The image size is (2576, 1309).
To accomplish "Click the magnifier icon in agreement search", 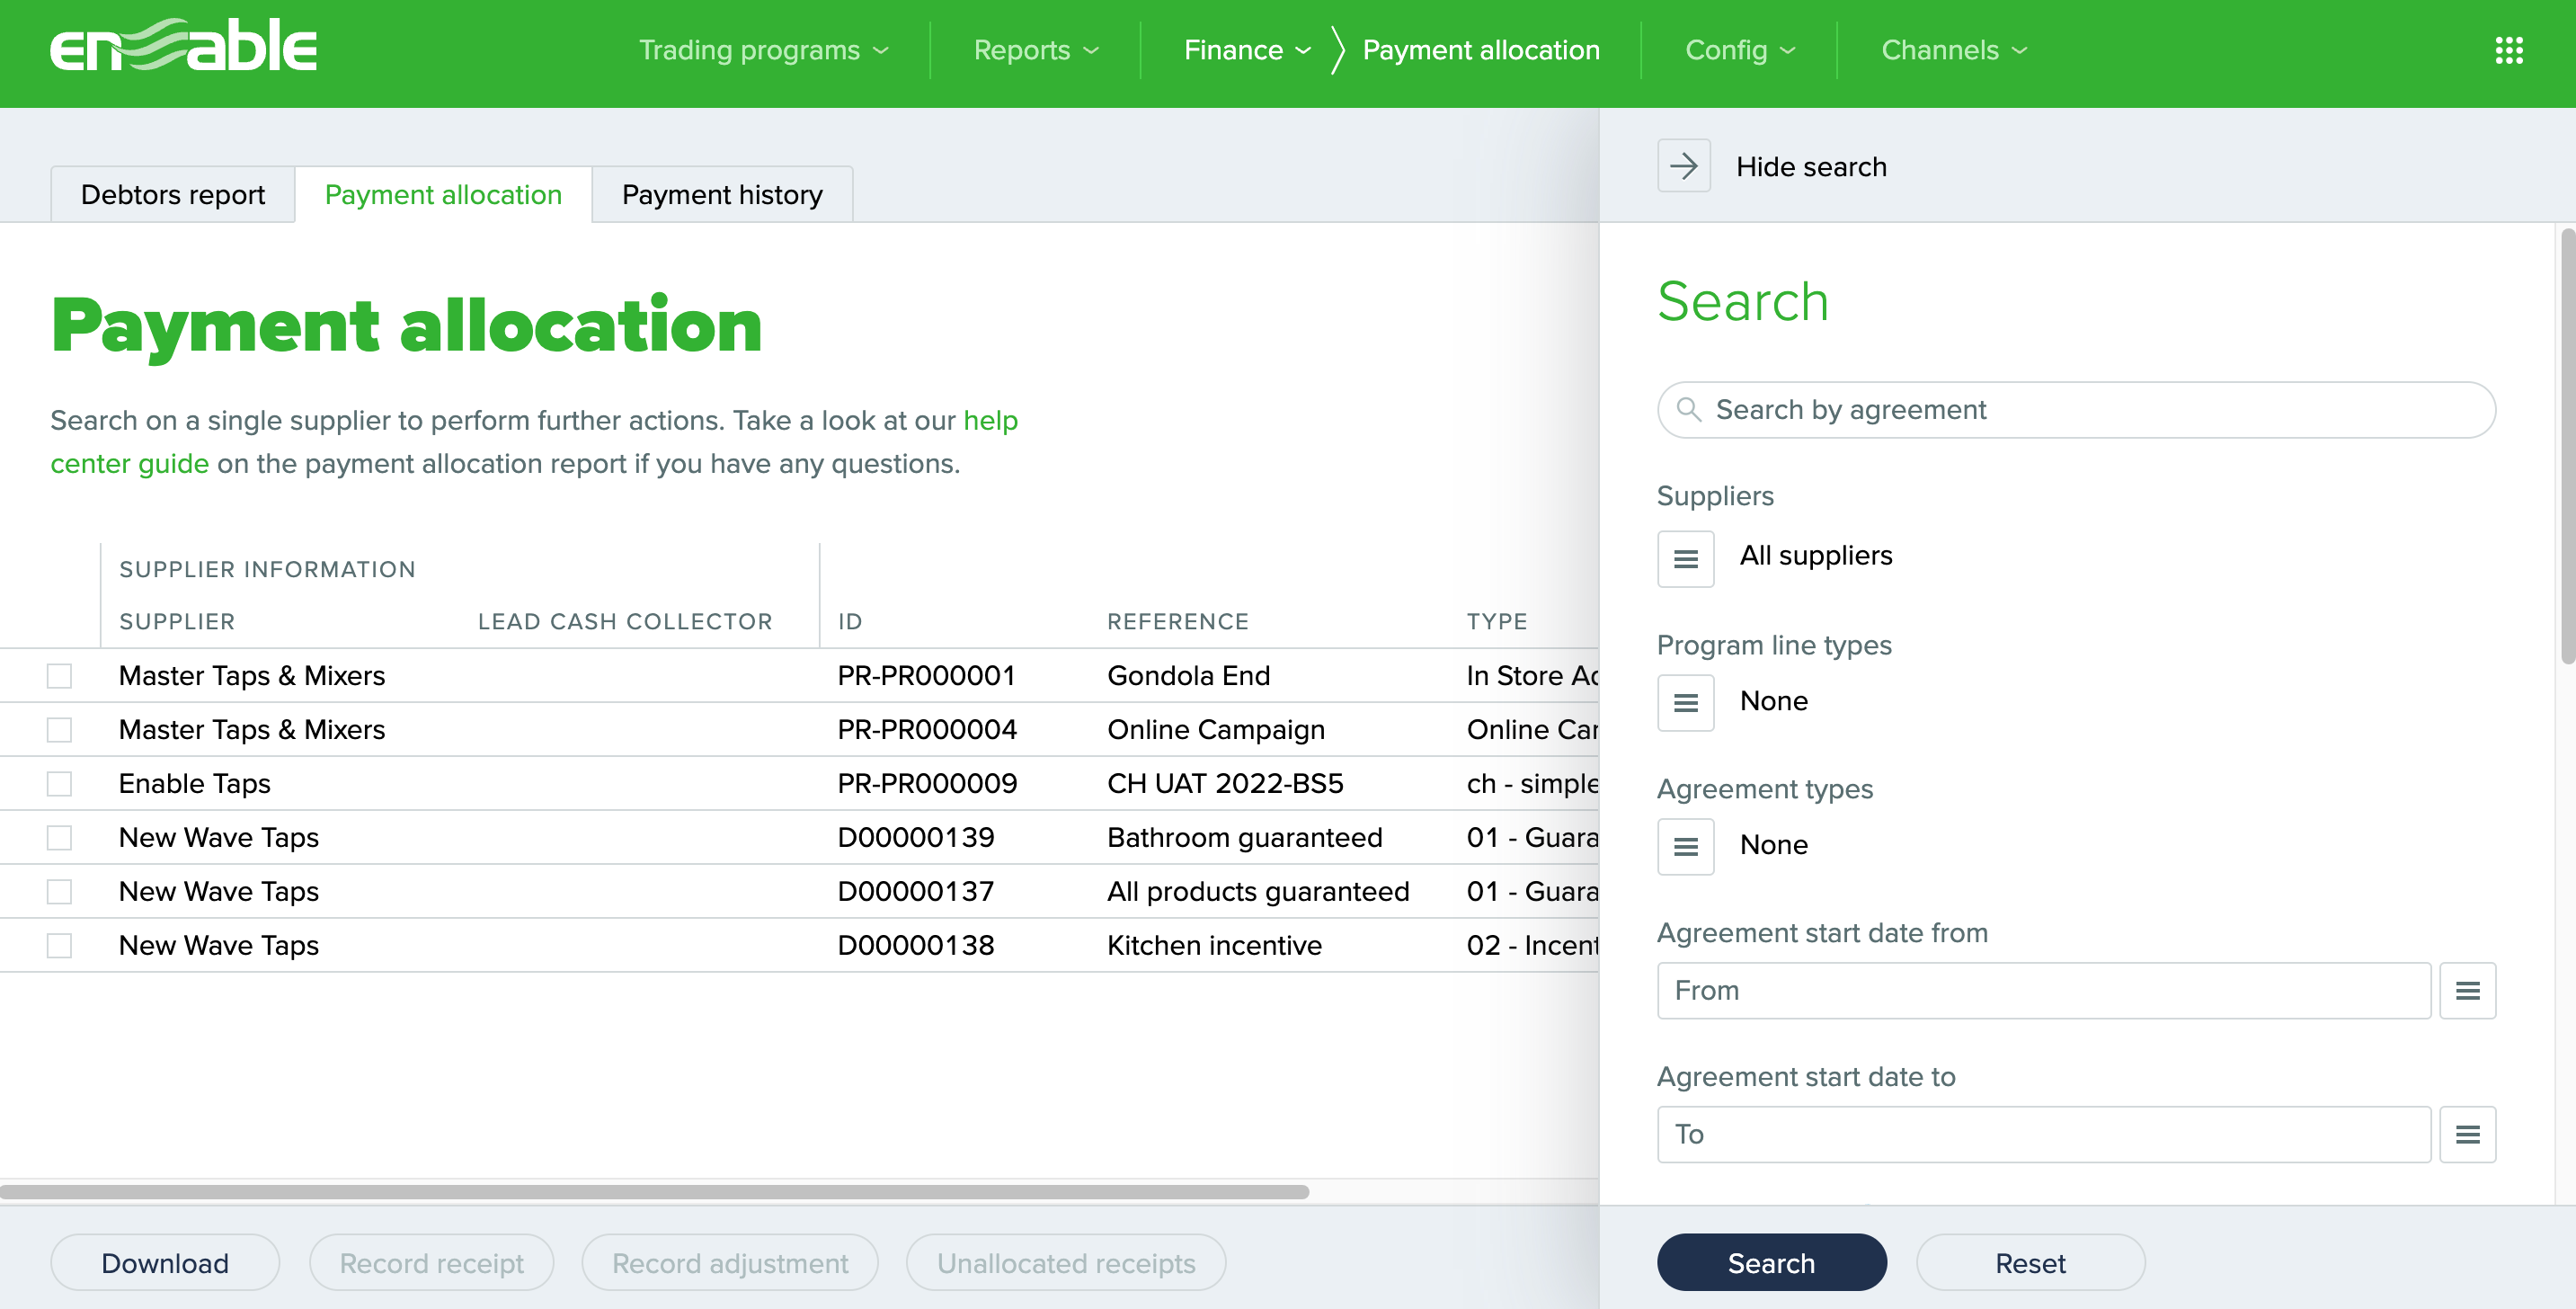I will [x=1689, y=410].
